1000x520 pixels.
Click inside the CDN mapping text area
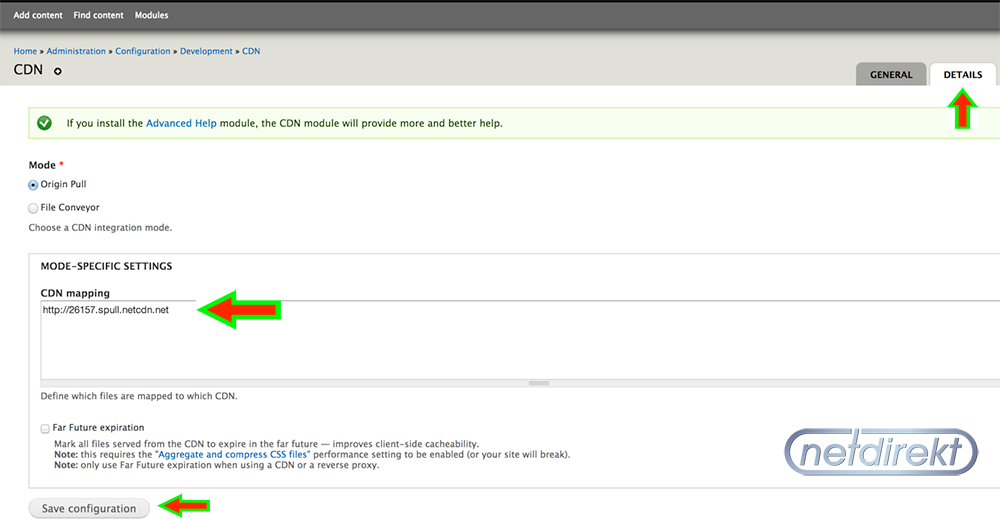click(x=520, y=340)
